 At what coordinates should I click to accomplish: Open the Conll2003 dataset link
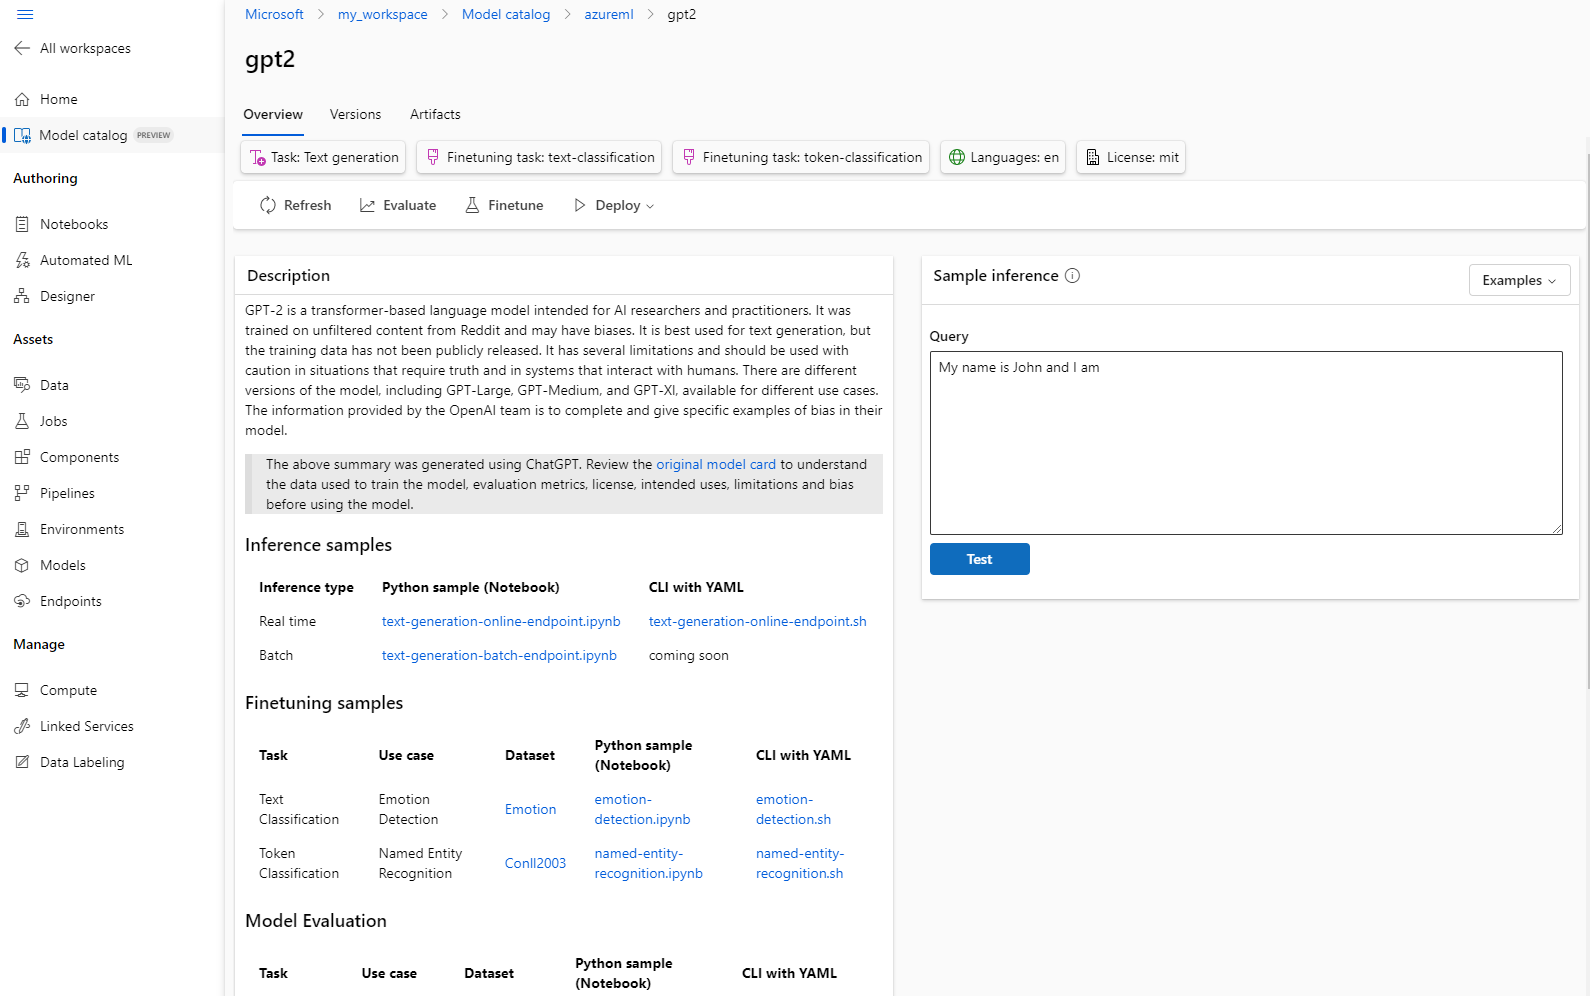point(535,863)
